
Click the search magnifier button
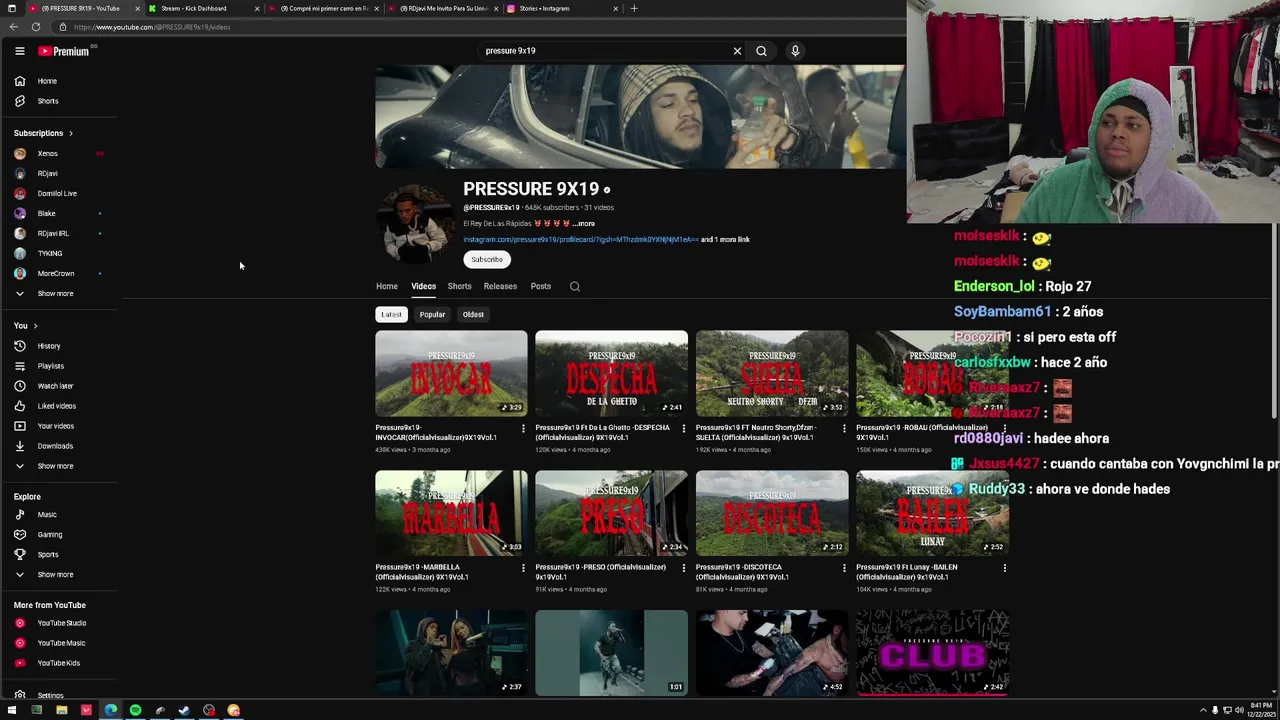761,51
